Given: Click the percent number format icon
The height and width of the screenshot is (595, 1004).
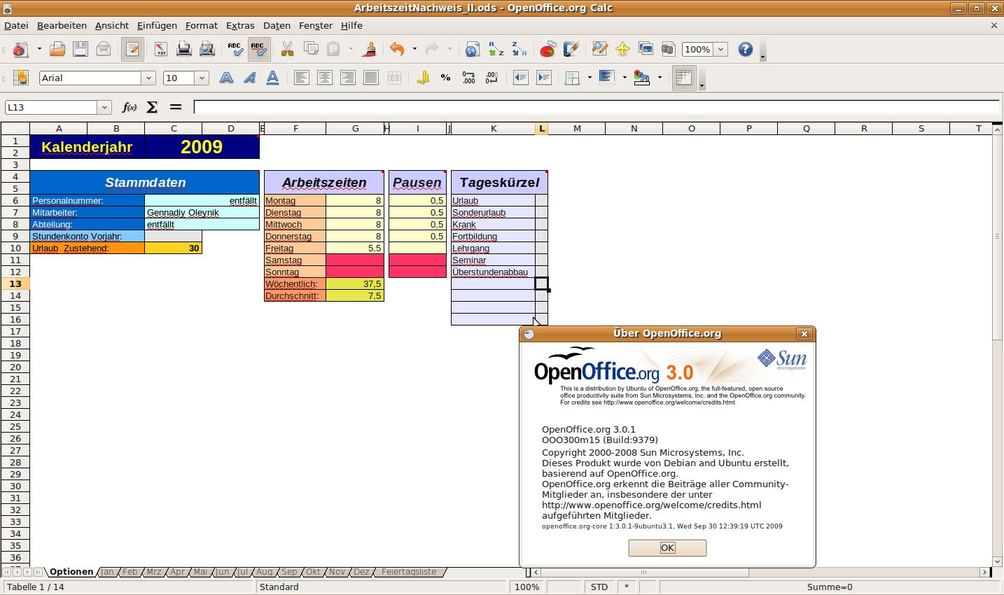Looking at the screenshot, I should 446,78.
